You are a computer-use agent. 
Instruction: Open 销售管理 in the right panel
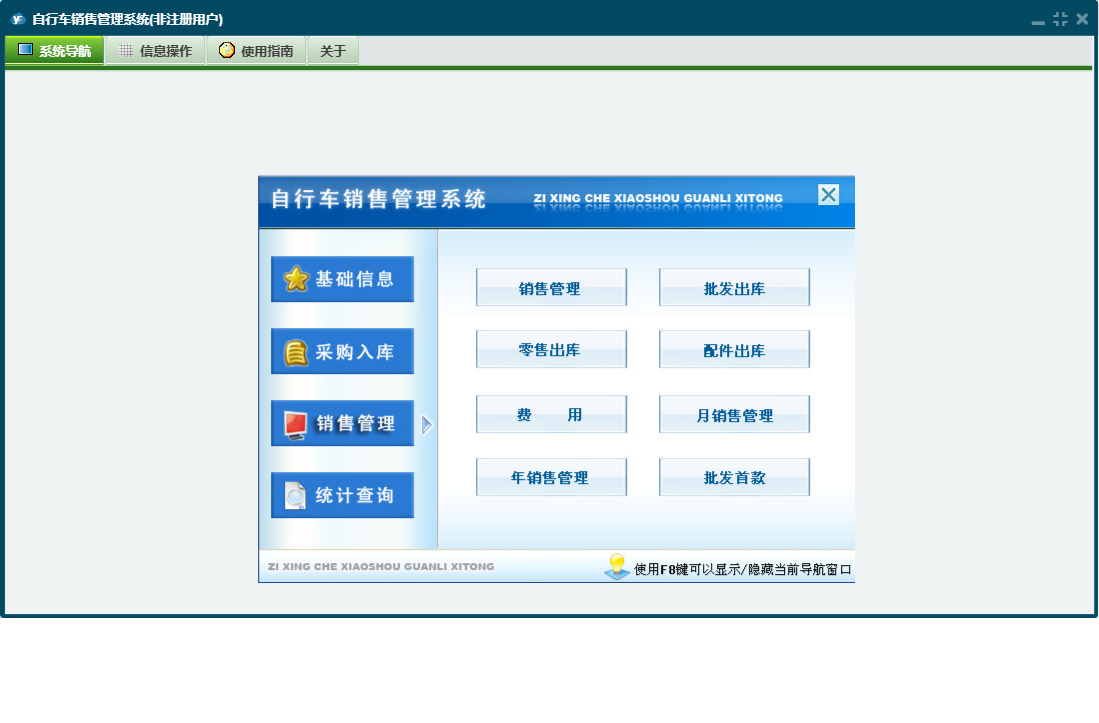point(551,287)
